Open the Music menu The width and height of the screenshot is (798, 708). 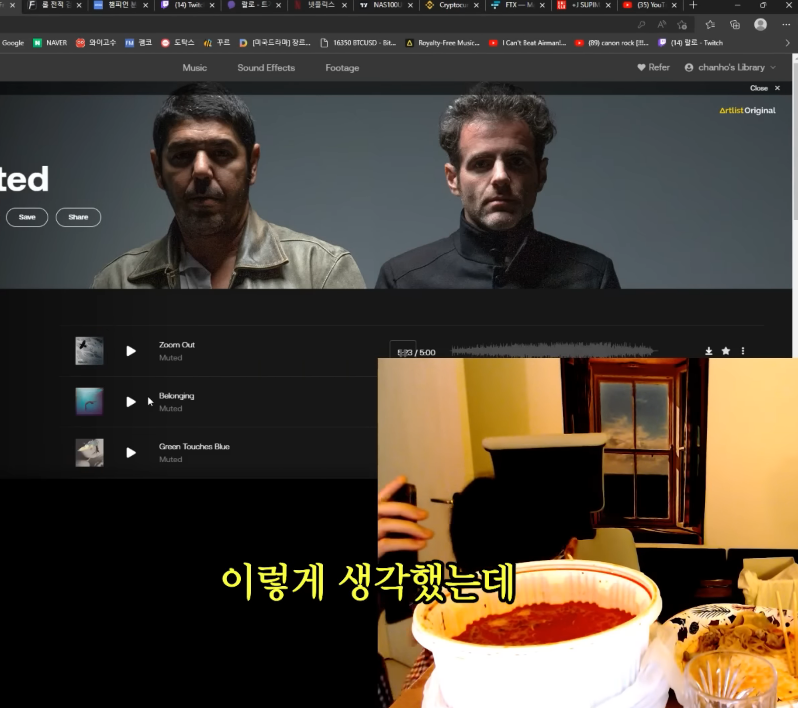(x=194, y=68)
